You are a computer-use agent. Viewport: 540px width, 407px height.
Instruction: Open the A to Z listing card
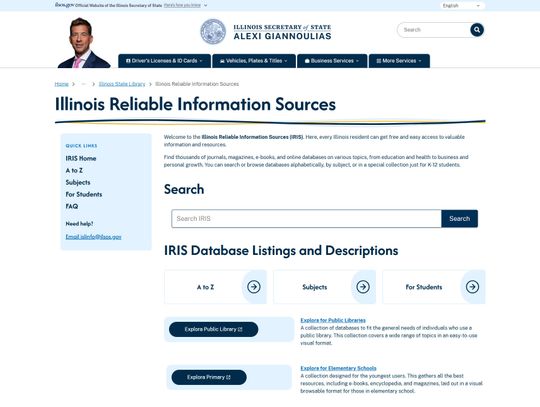[216, 287]
